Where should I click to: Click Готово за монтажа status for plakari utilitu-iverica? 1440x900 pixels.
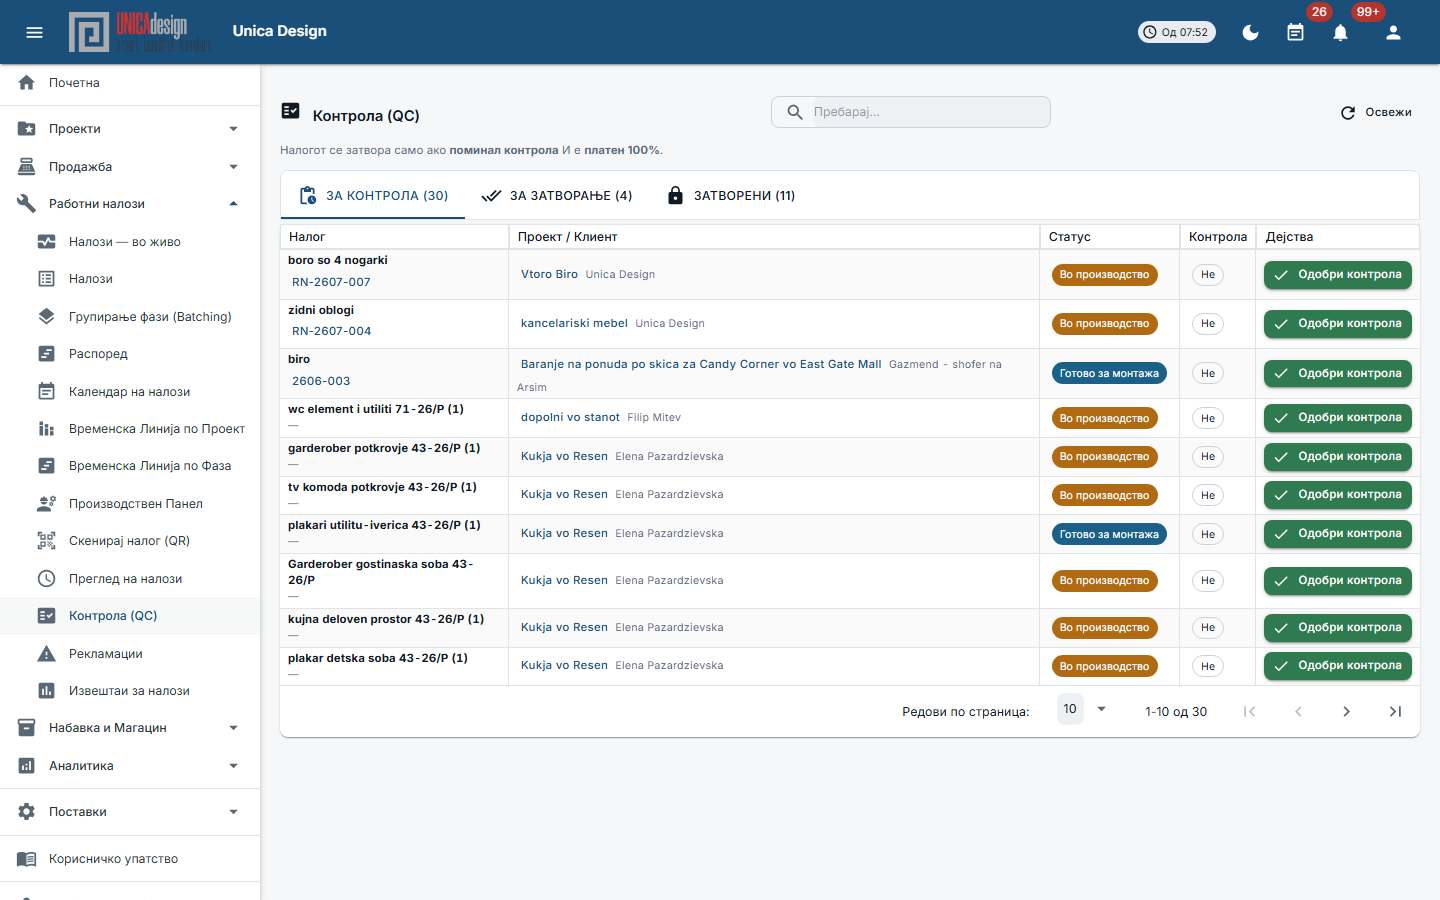click(x=1109, y=534)
